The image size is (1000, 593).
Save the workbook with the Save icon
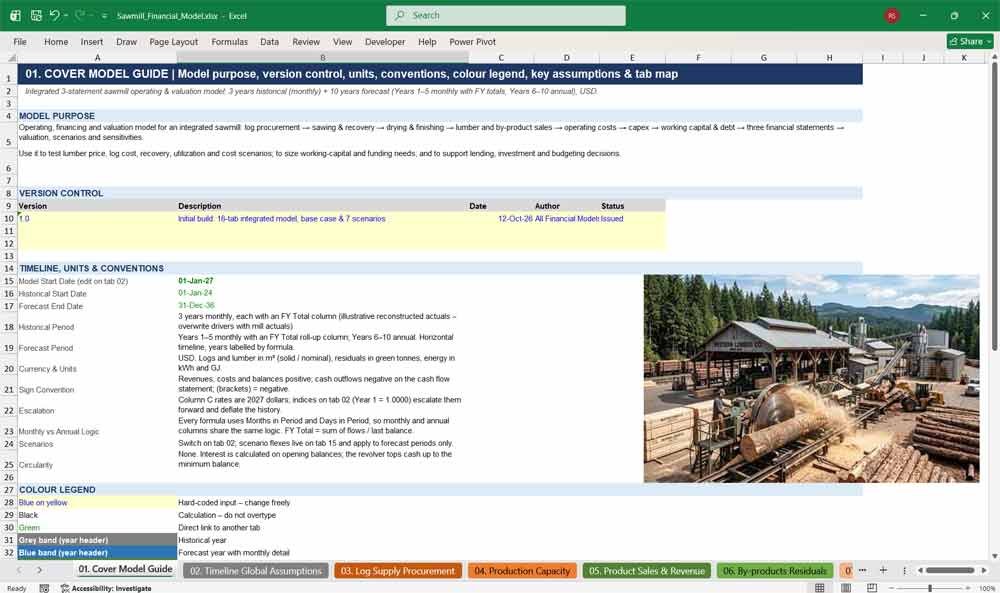tap(36, 15)
